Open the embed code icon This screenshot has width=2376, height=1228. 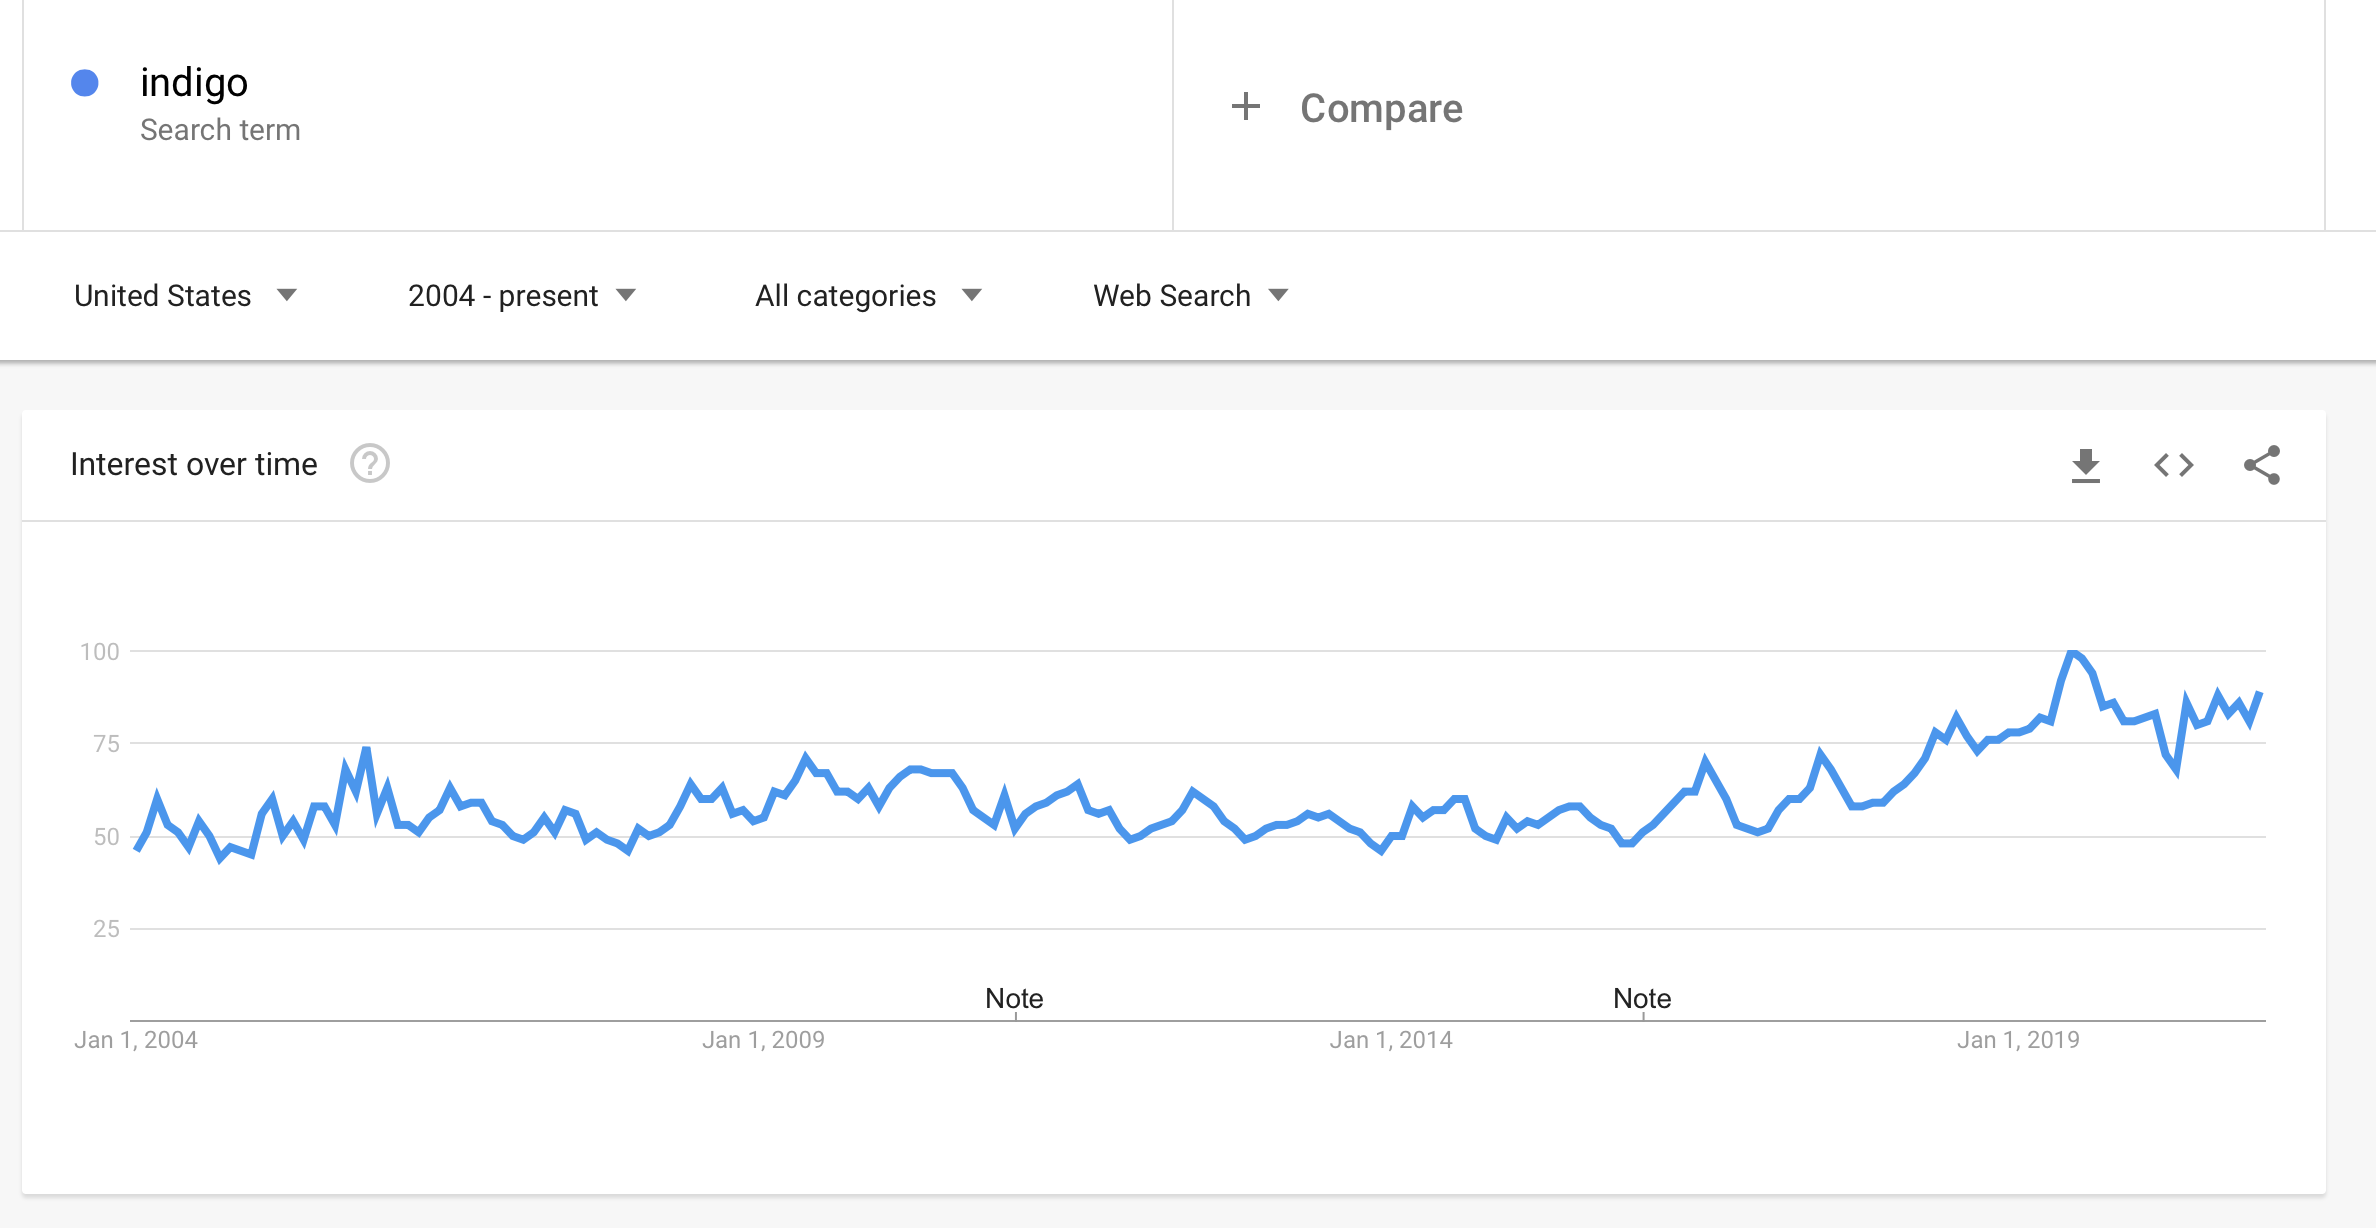pos(2173,465)
